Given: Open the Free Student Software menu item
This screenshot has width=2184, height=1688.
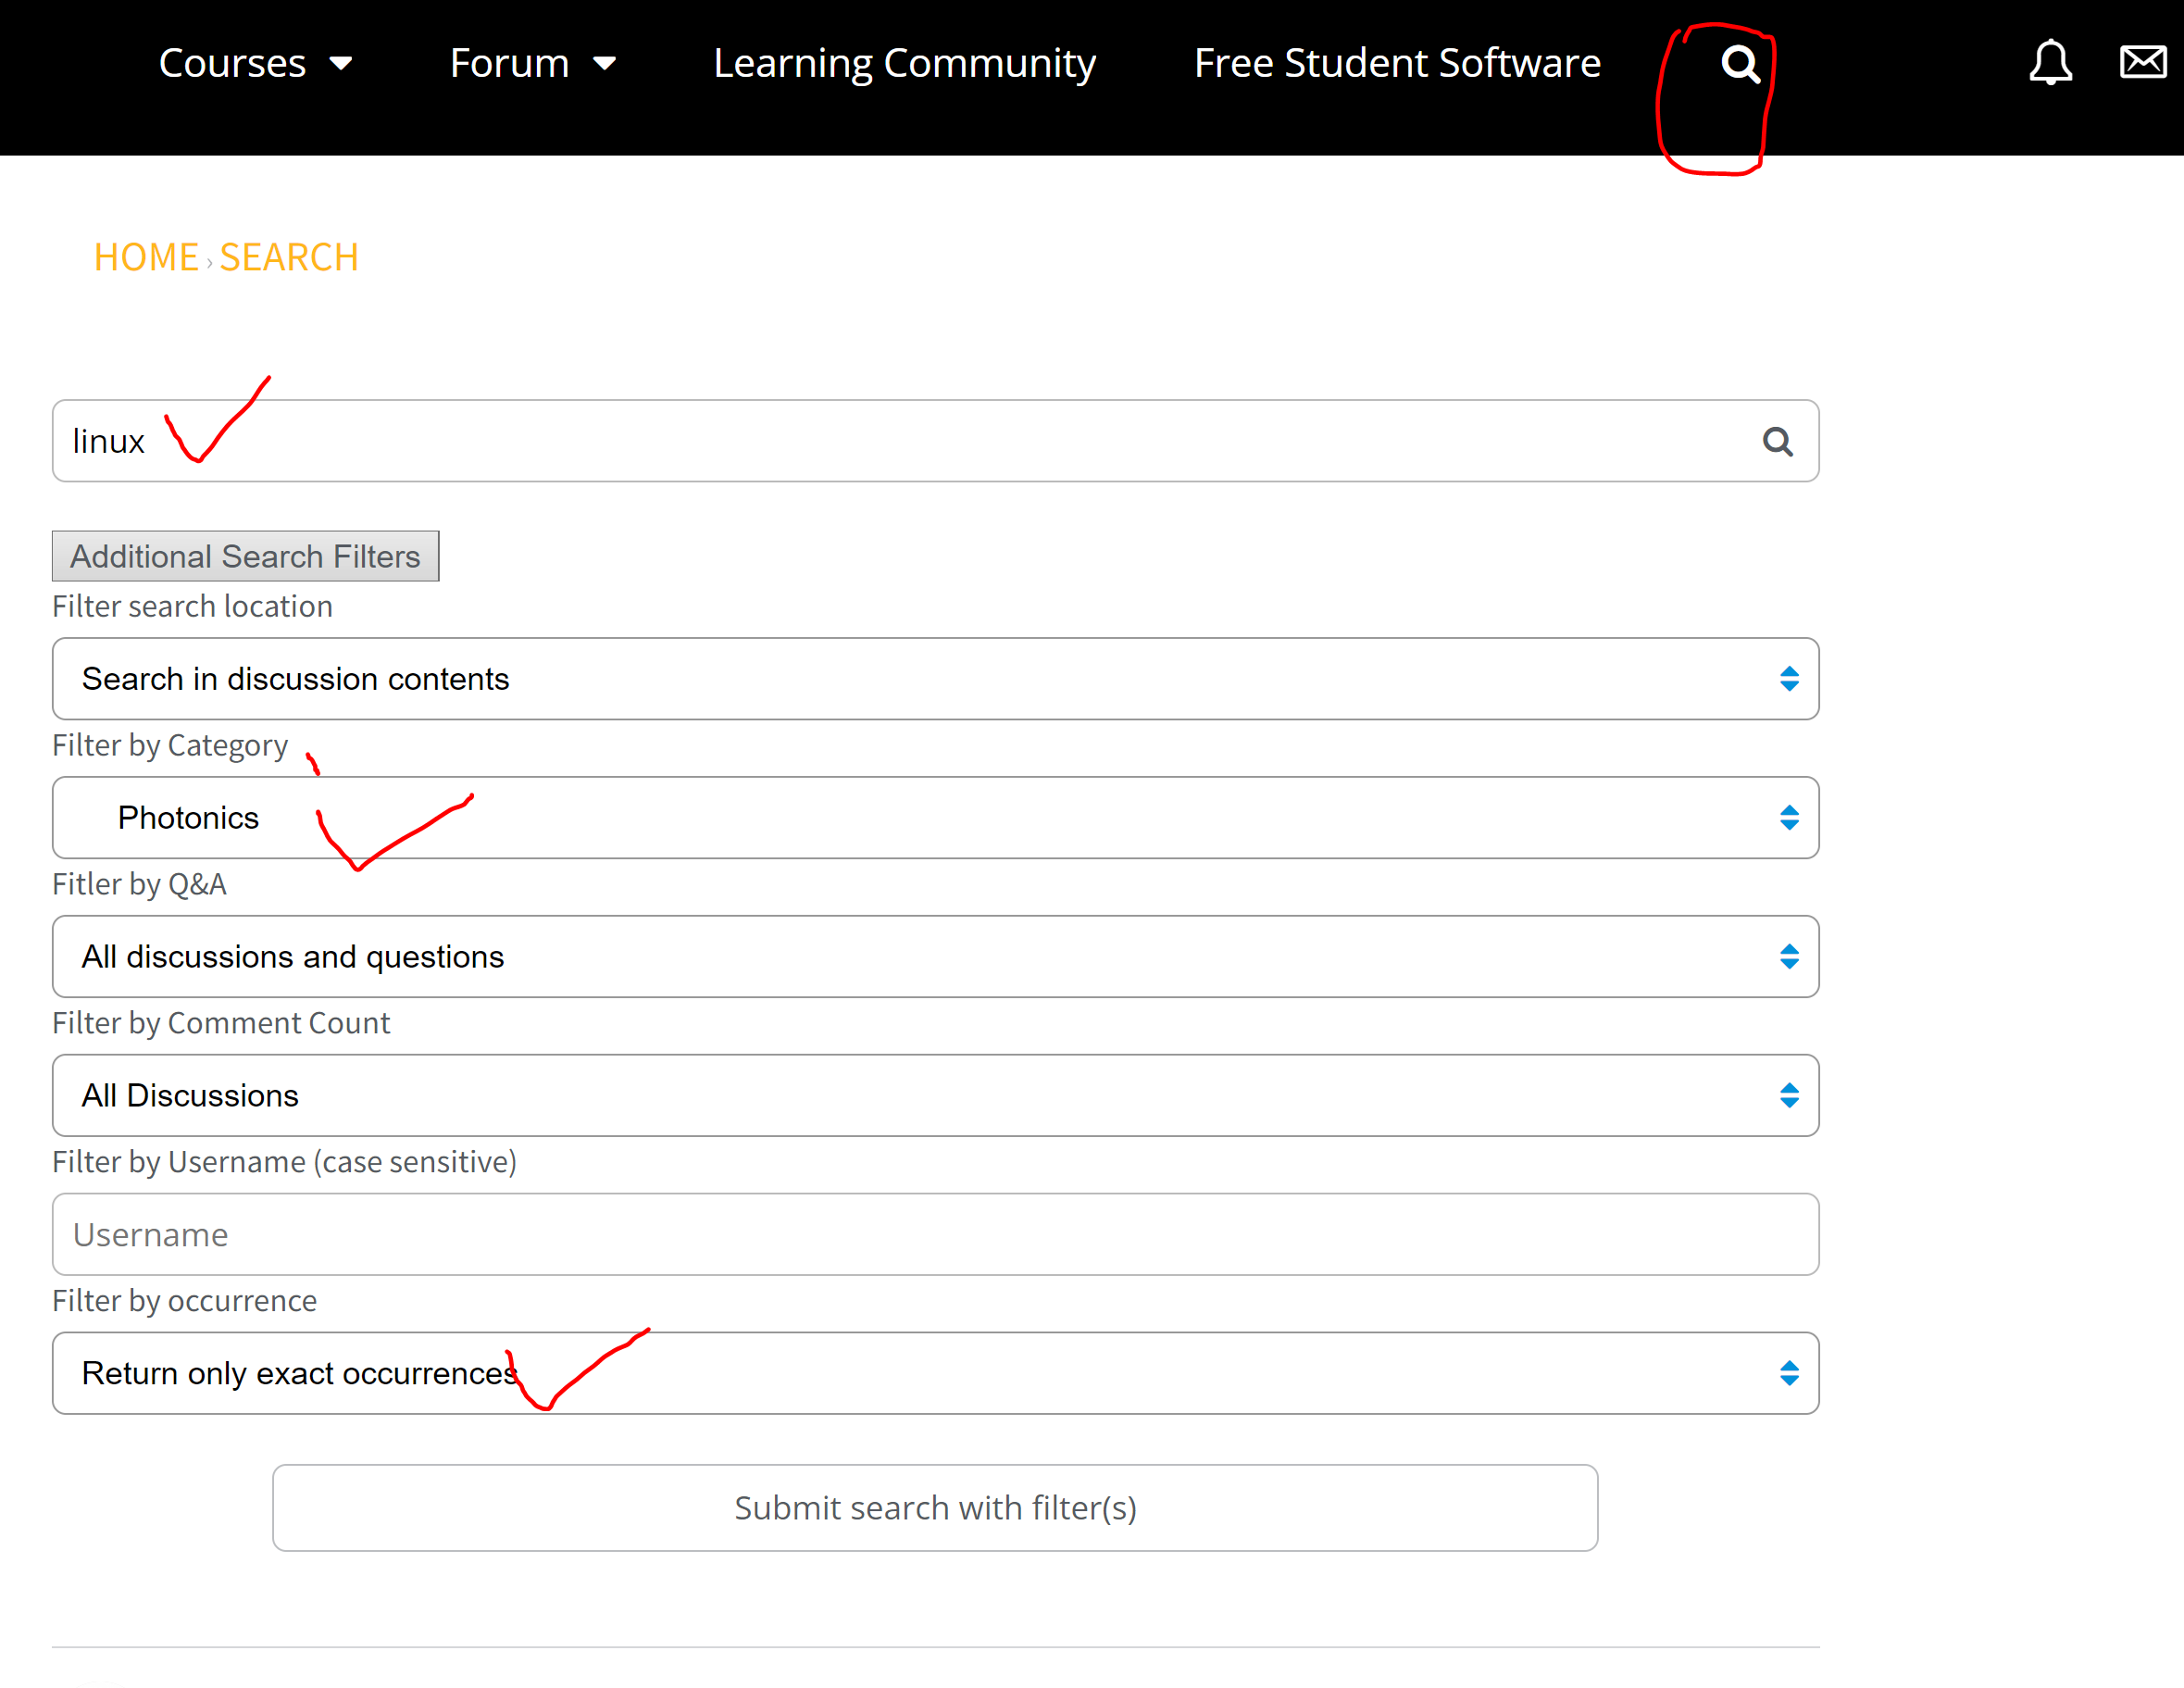Looking at the screenshot, I should pos(1397,64).
